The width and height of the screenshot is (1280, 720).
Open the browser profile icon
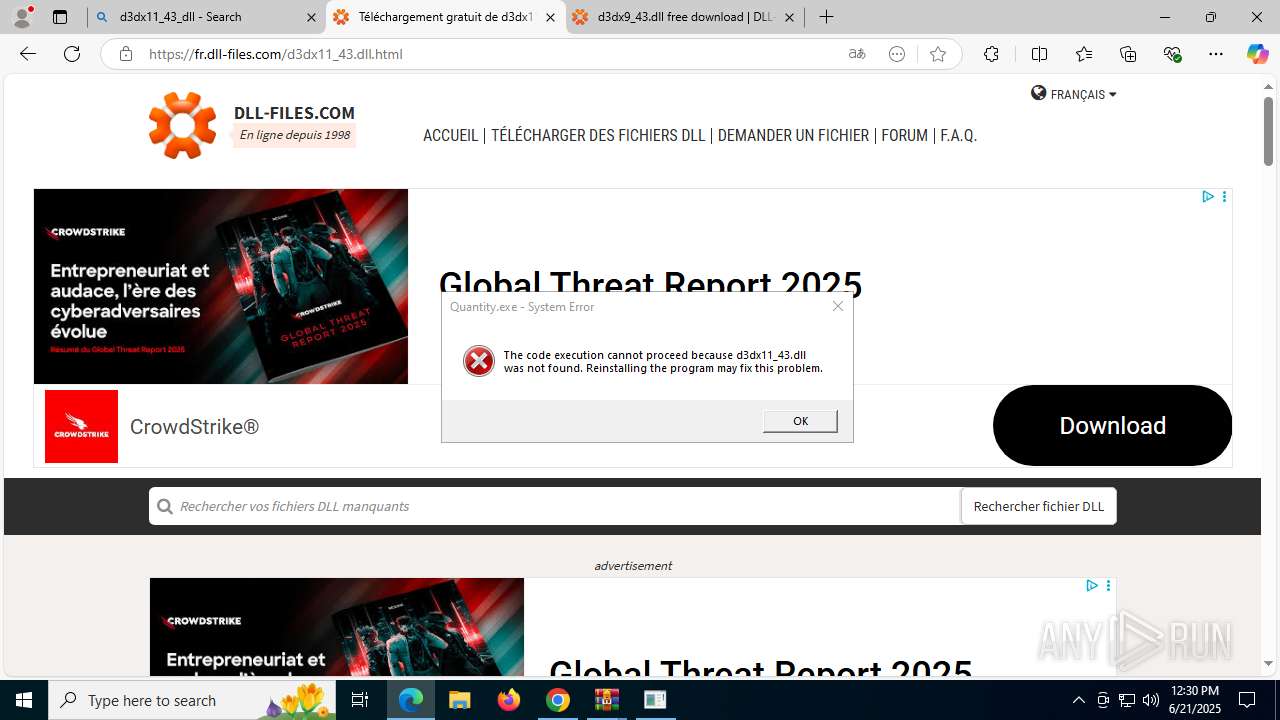[x=23, y=16]
